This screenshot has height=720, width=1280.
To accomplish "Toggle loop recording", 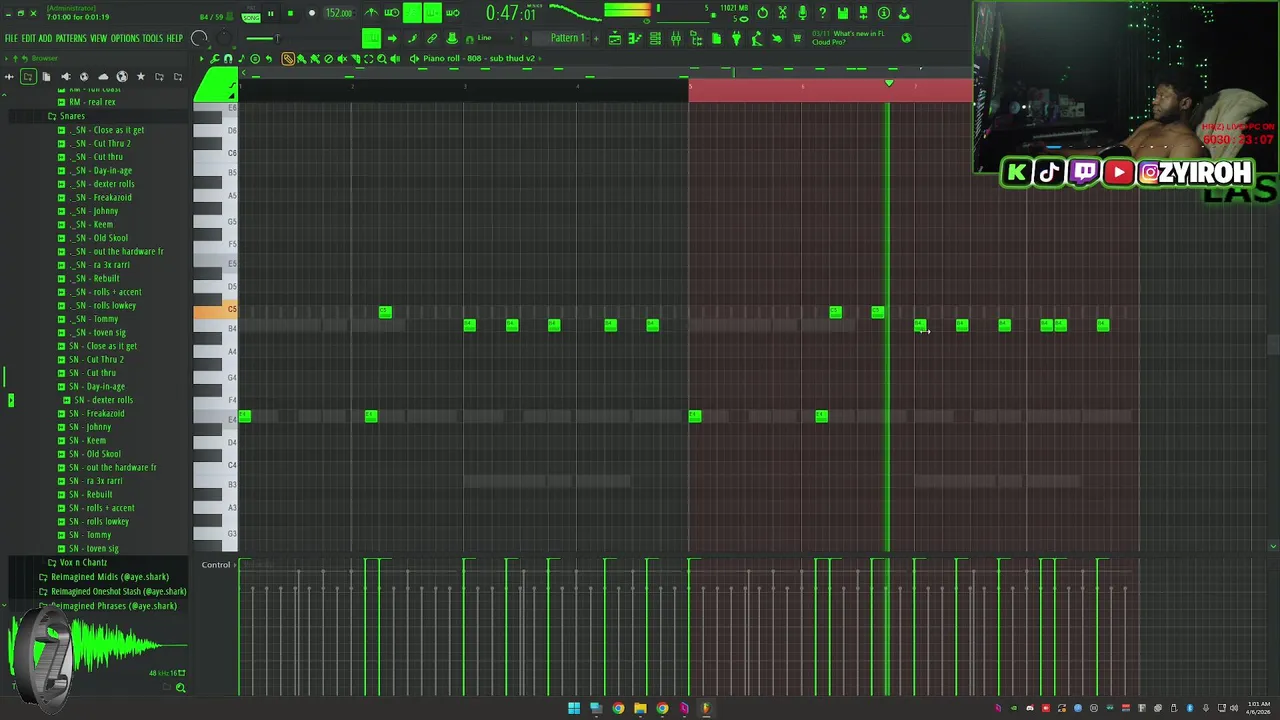I will [452, 13].
